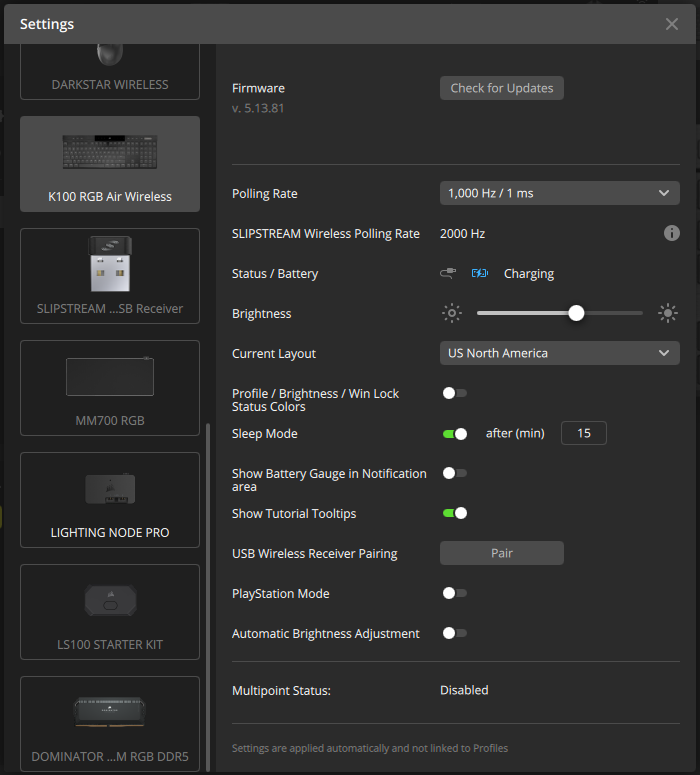The image size is (700, 775).
Task: Click the device list vertical scrollbar
Action: pyautogui.click(x=208, y=597)
